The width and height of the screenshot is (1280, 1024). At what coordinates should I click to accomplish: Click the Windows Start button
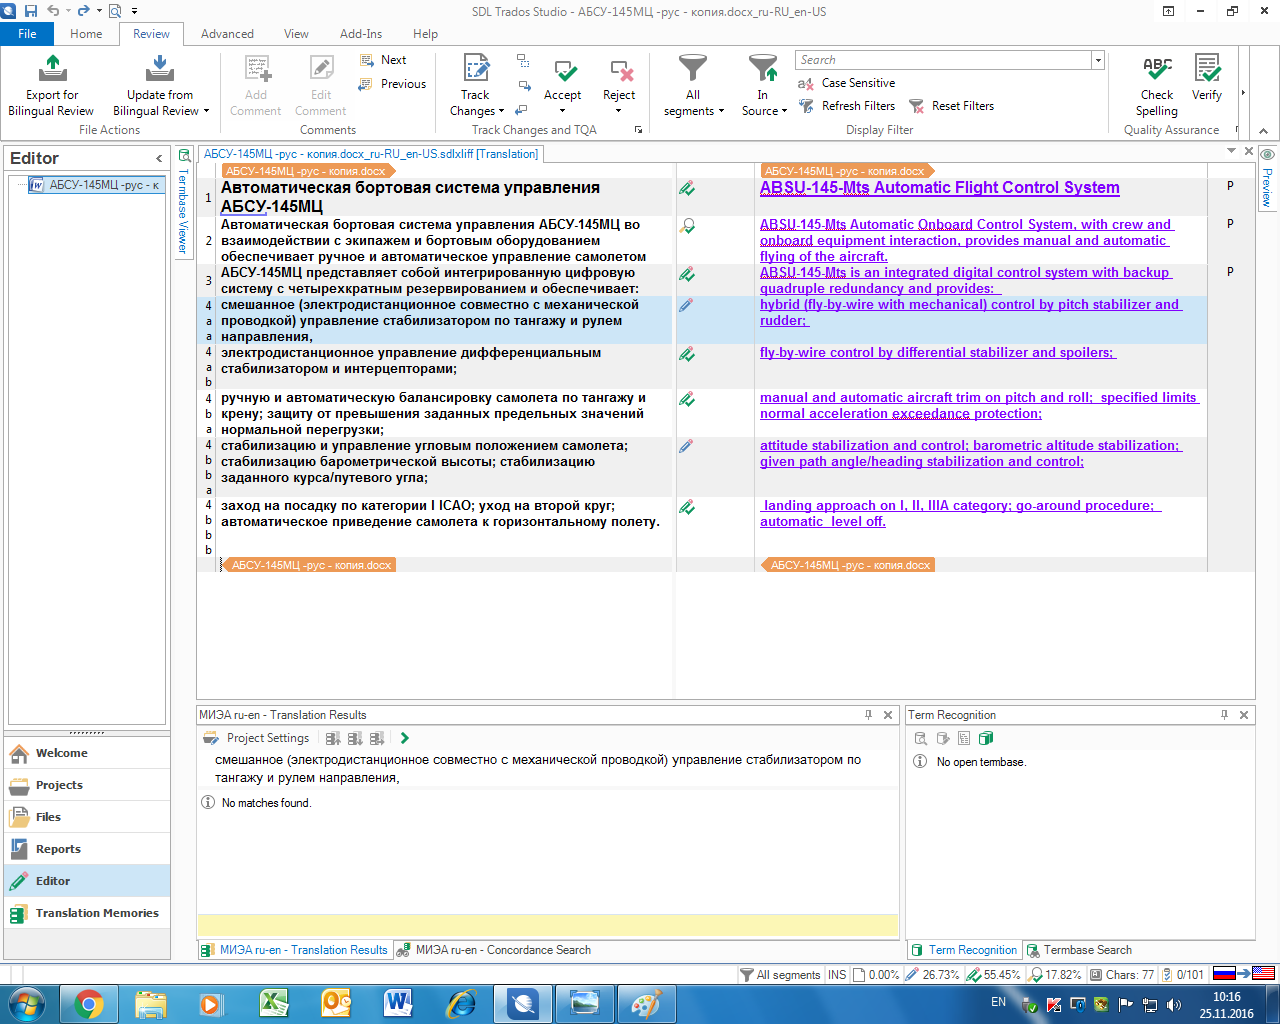pos(26,1003)
